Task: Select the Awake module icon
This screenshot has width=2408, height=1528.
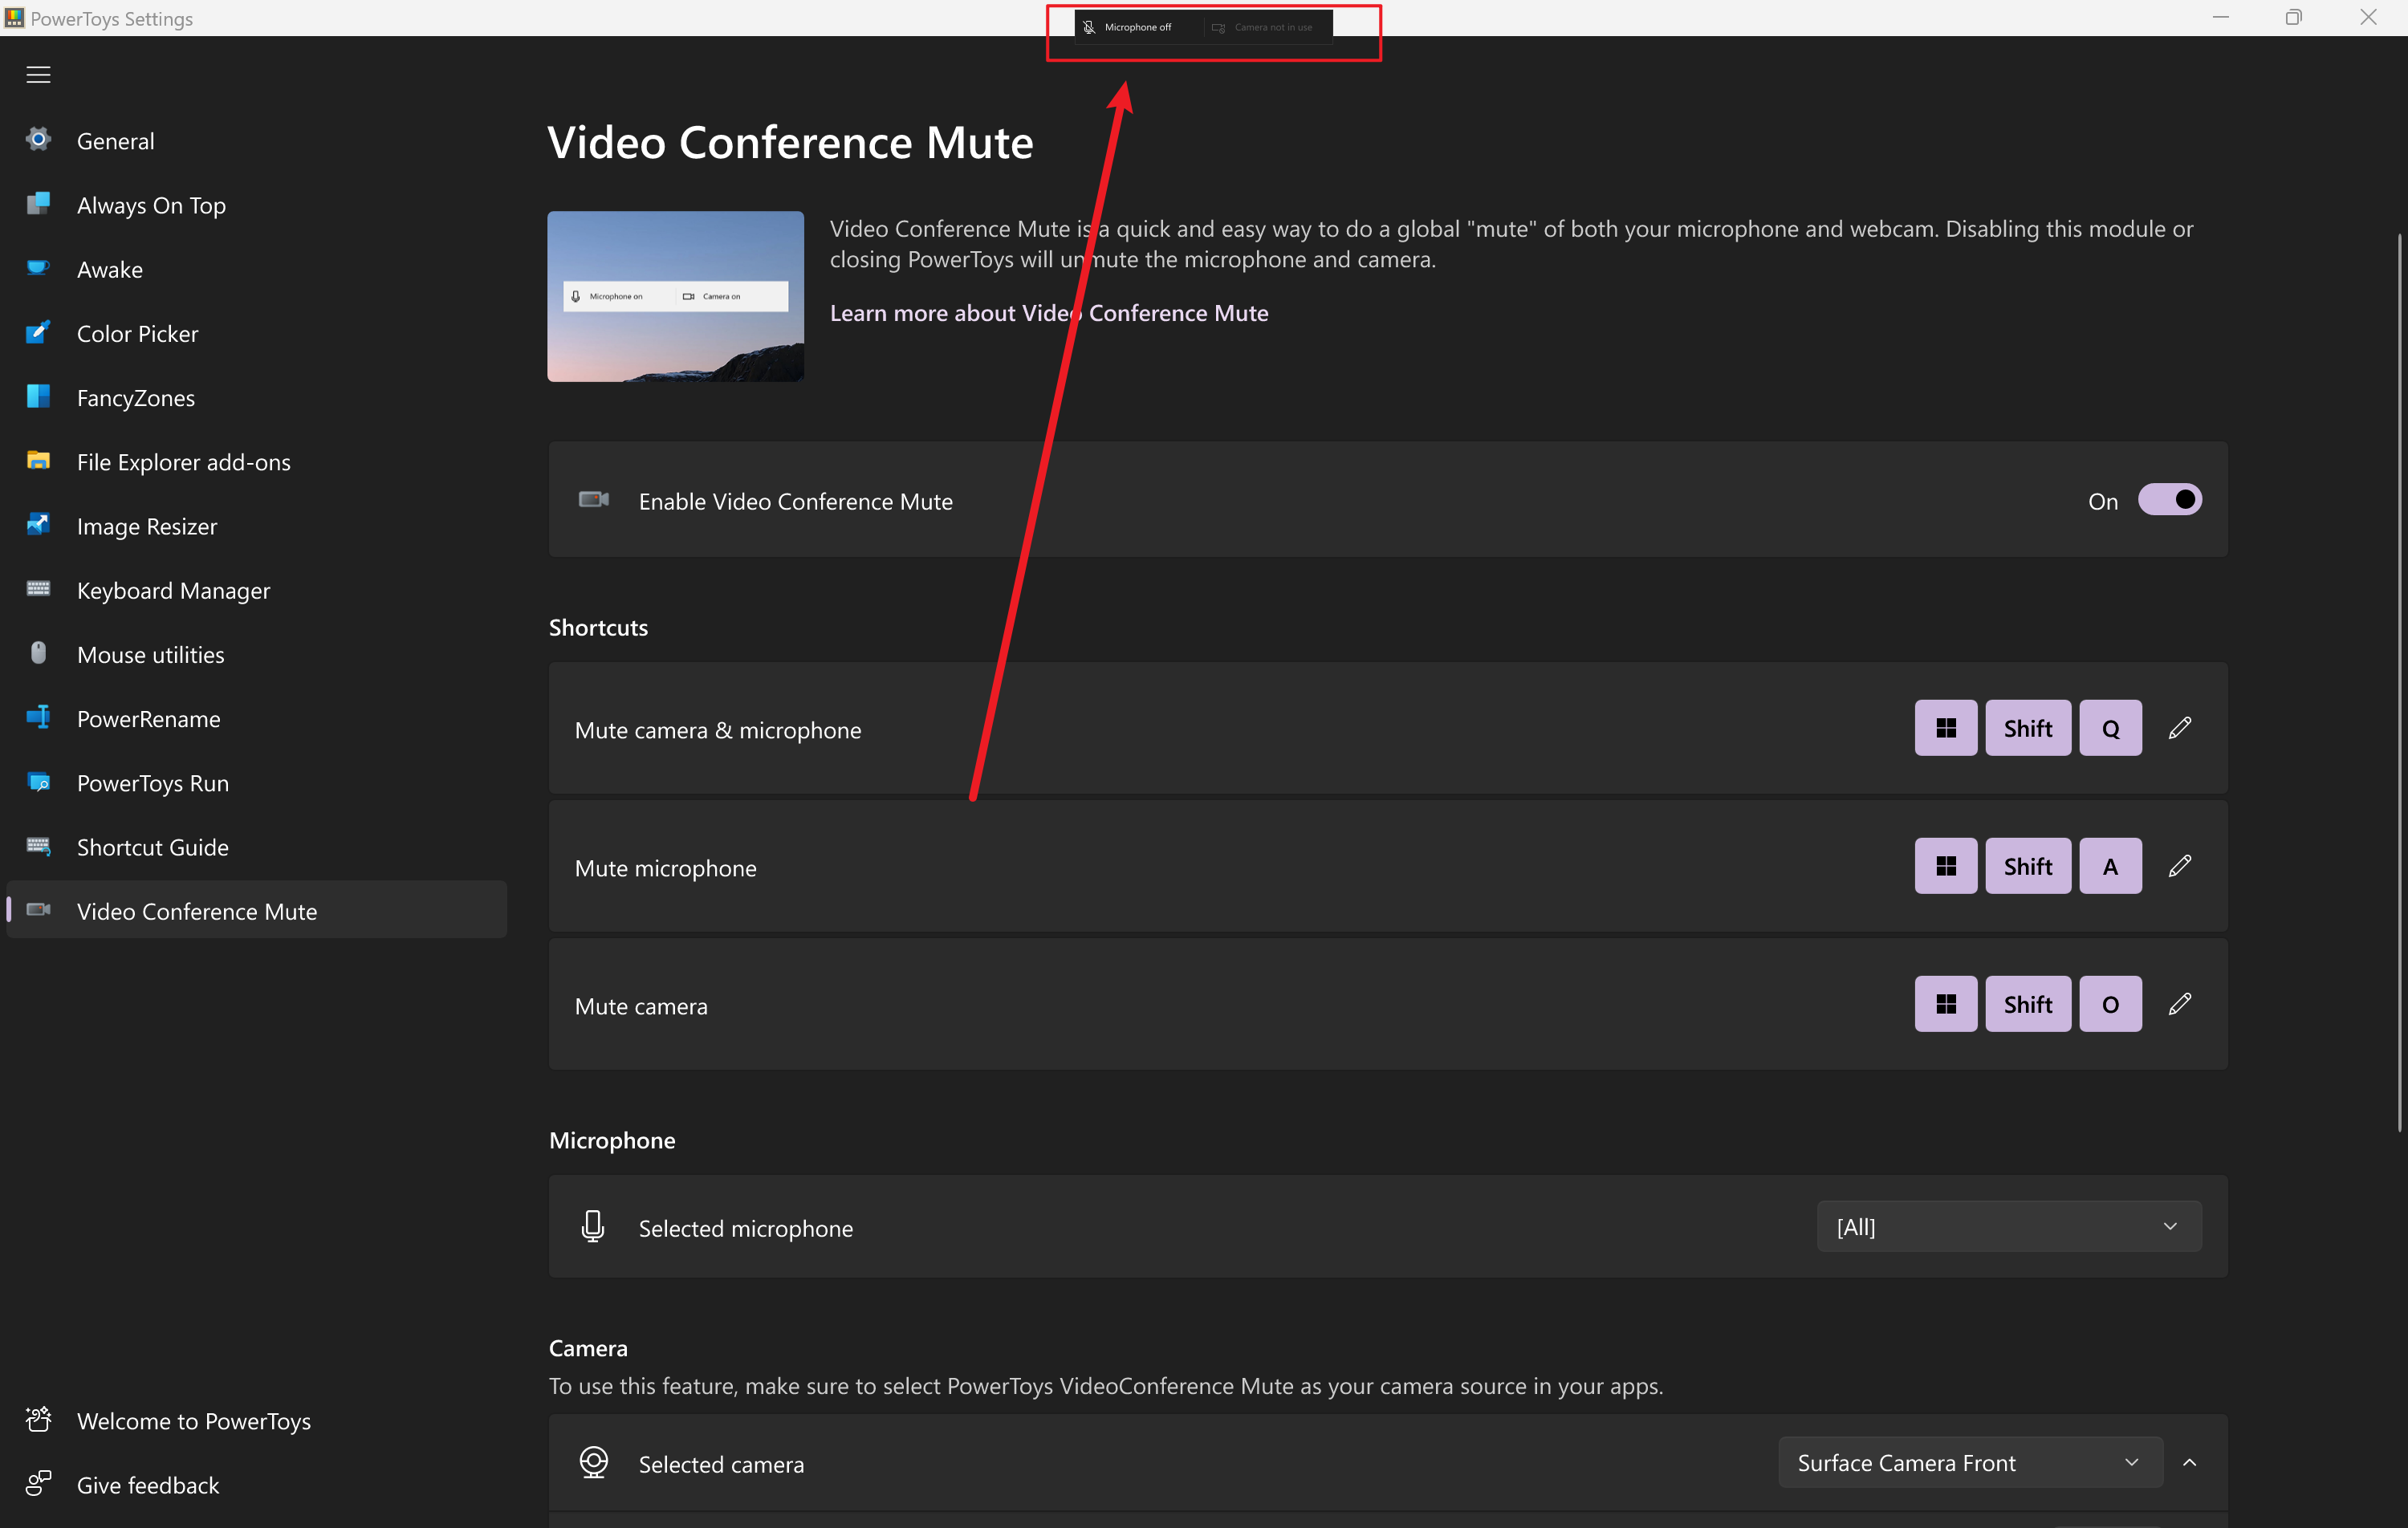Action: [x=38, y=268]
